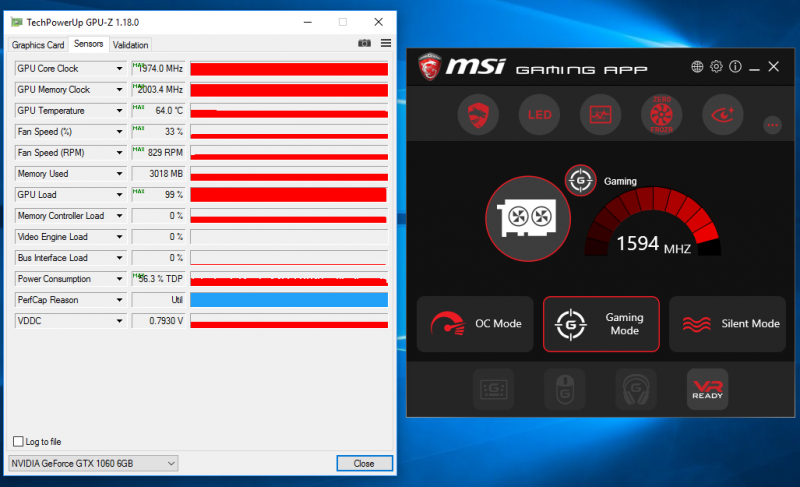
Task: Click the gaming mouse icon
Action: (x=565, y=390)
